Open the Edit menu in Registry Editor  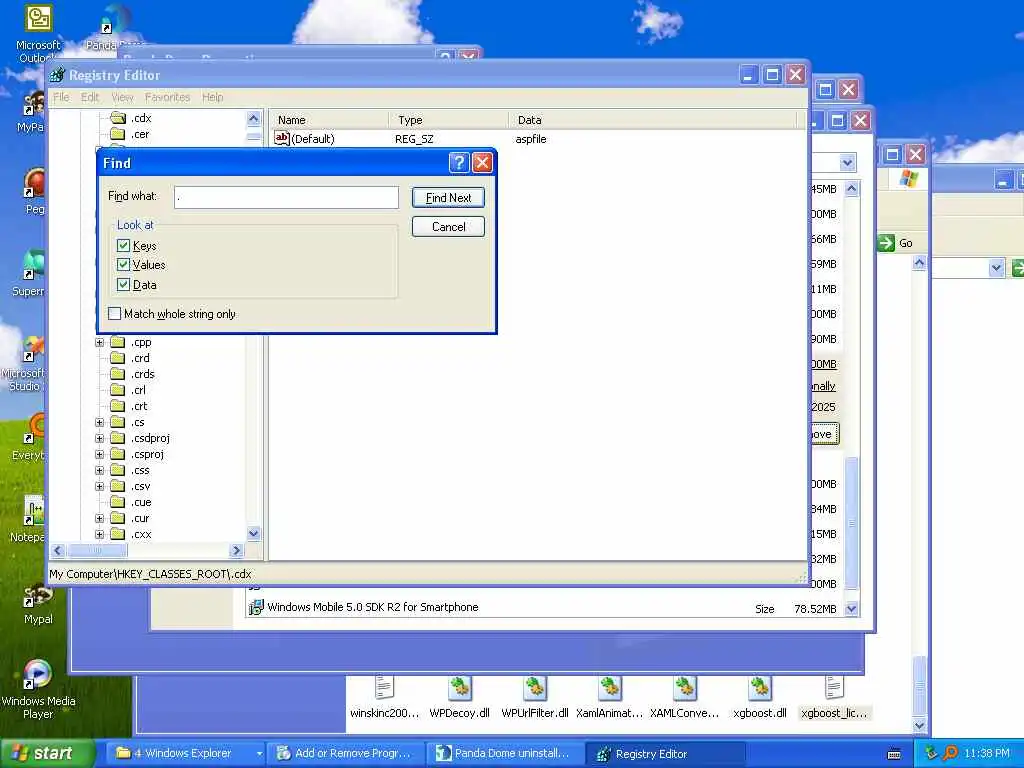tap(90, 97)
